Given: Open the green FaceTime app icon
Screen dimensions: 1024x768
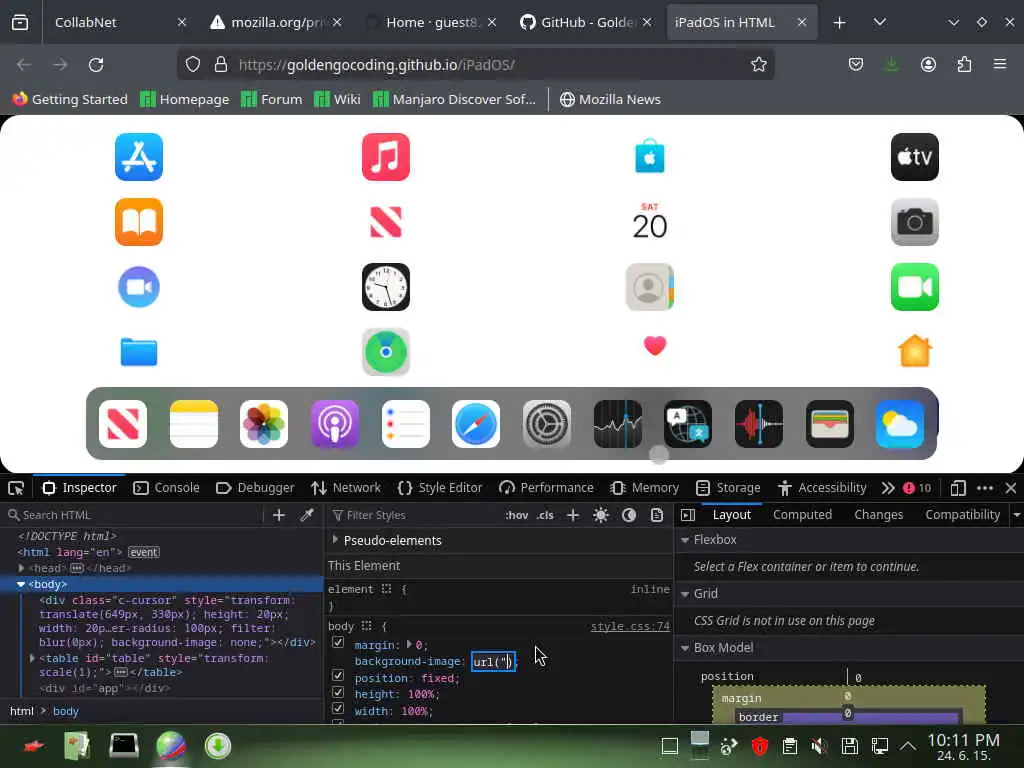Looking at the screenshot, I should [x=914, y=287].
